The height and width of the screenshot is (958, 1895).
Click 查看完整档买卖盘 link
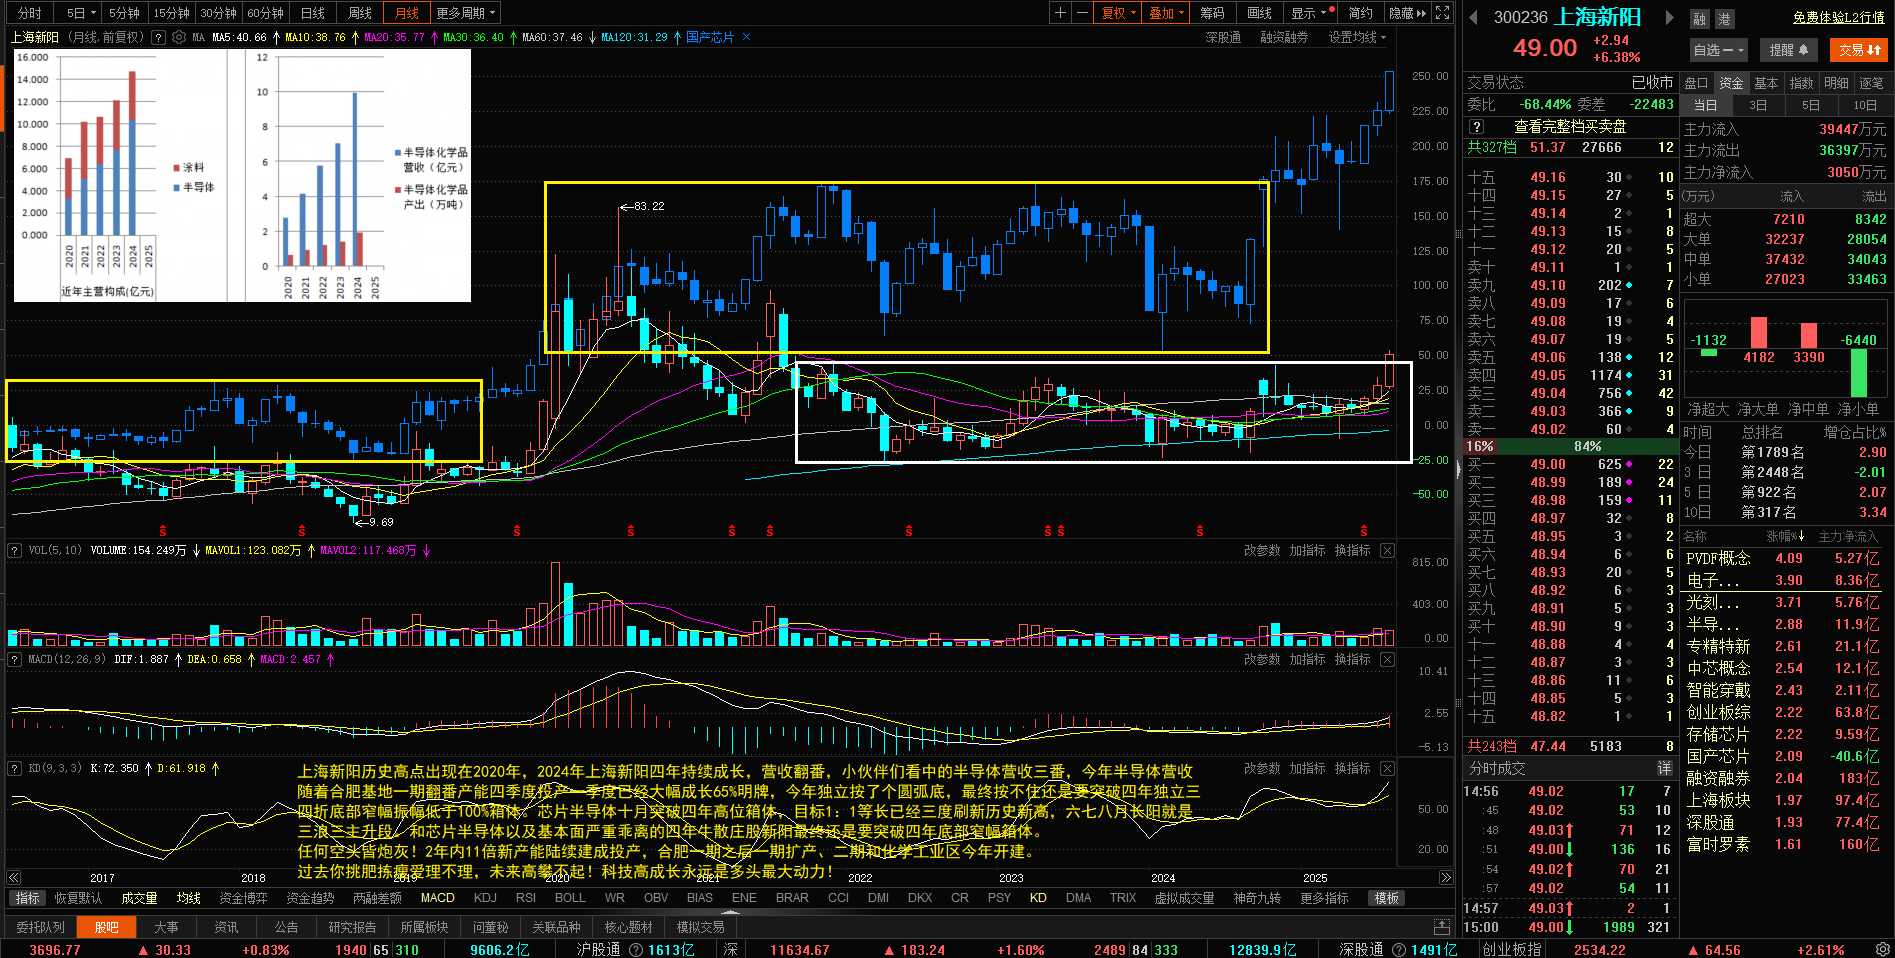click(x=1570, y=127)
